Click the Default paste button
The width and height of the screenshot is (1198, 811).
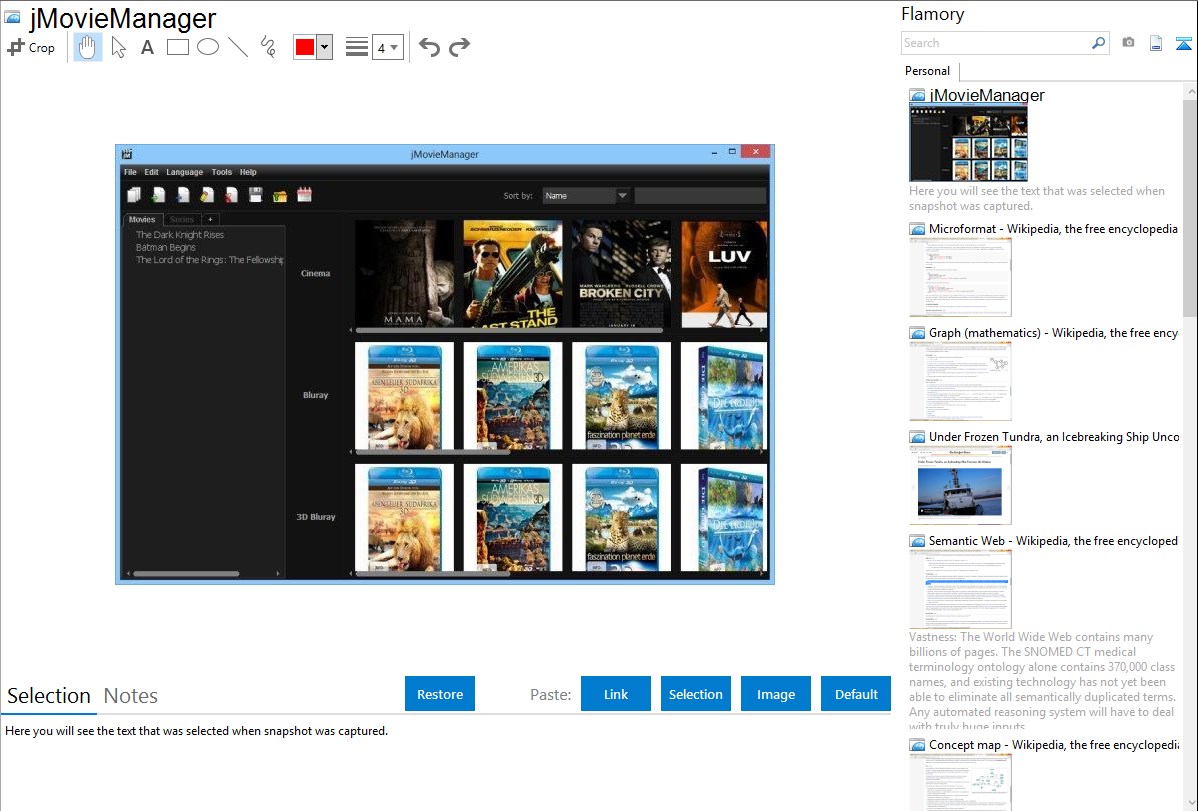pyautogui.click(x=856, y=694)
